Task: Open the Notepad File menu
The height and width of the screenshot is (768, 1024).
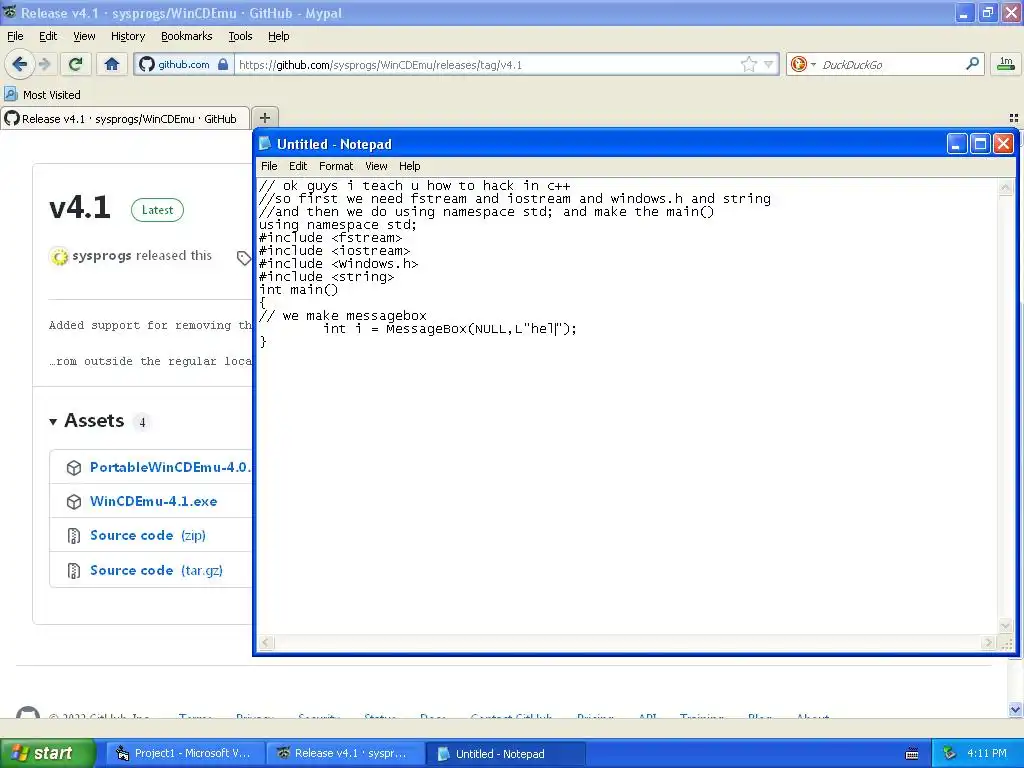Action: [x=269, y=166]
